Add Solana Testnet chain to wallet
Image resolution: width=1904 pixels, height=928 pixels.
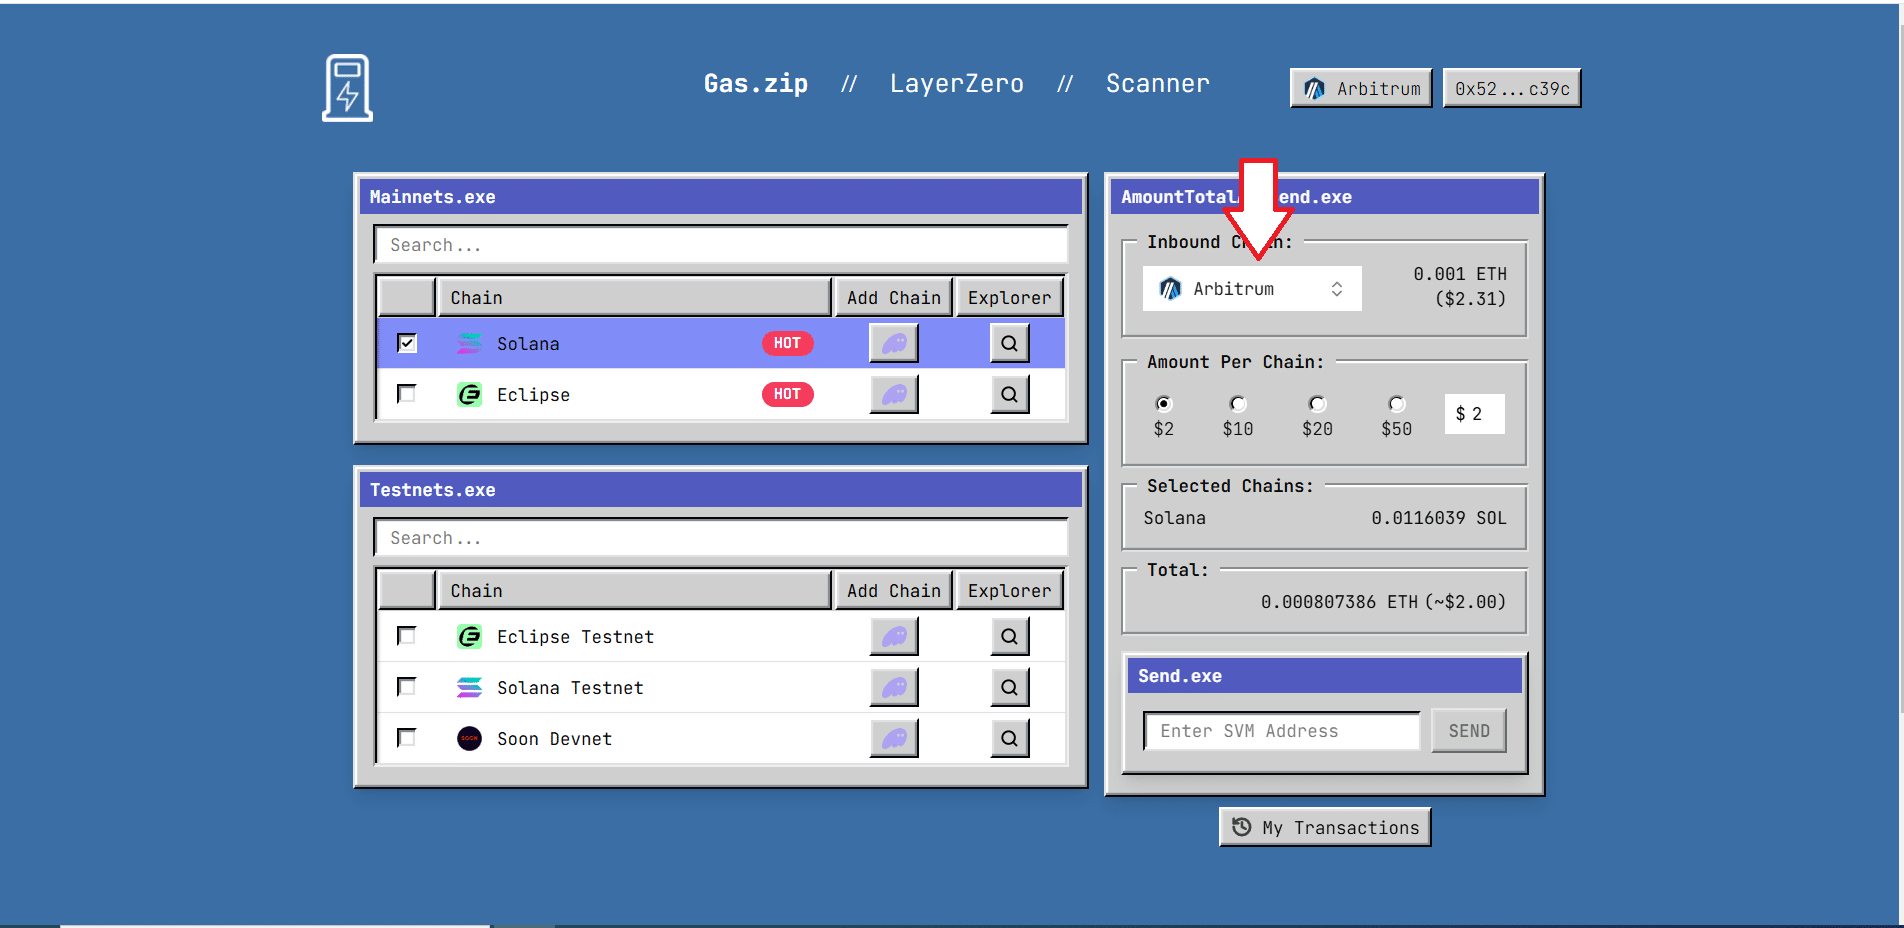894,687
